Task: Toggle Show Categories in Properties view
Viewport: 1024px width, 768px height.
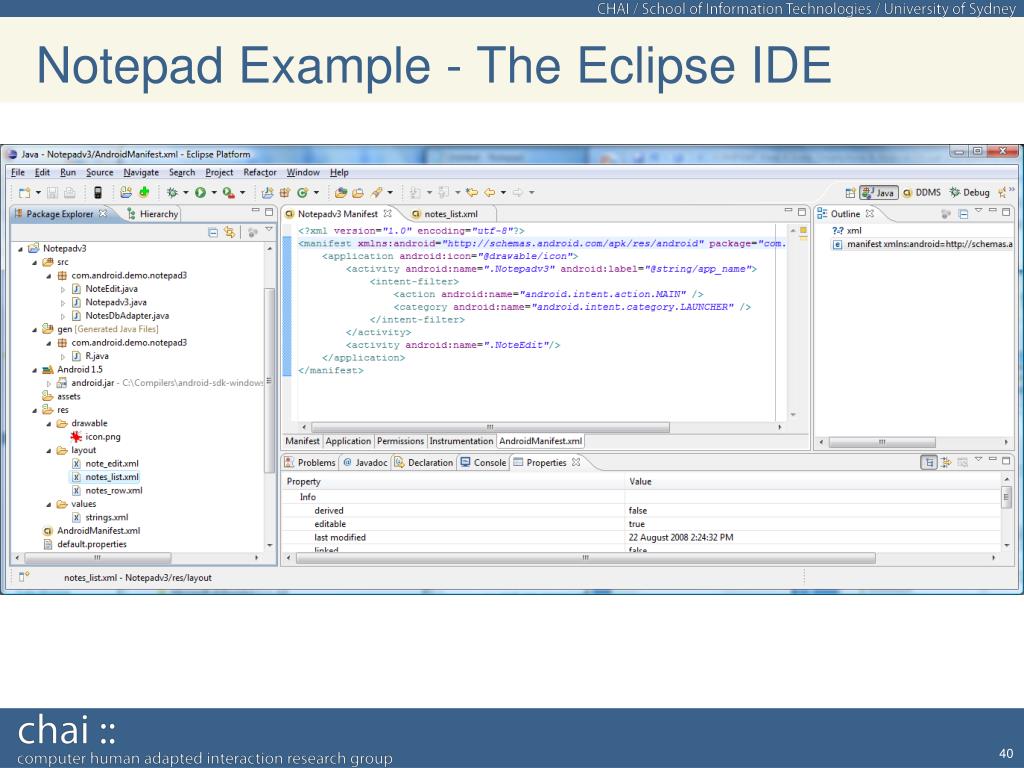Action: point(929,462)
